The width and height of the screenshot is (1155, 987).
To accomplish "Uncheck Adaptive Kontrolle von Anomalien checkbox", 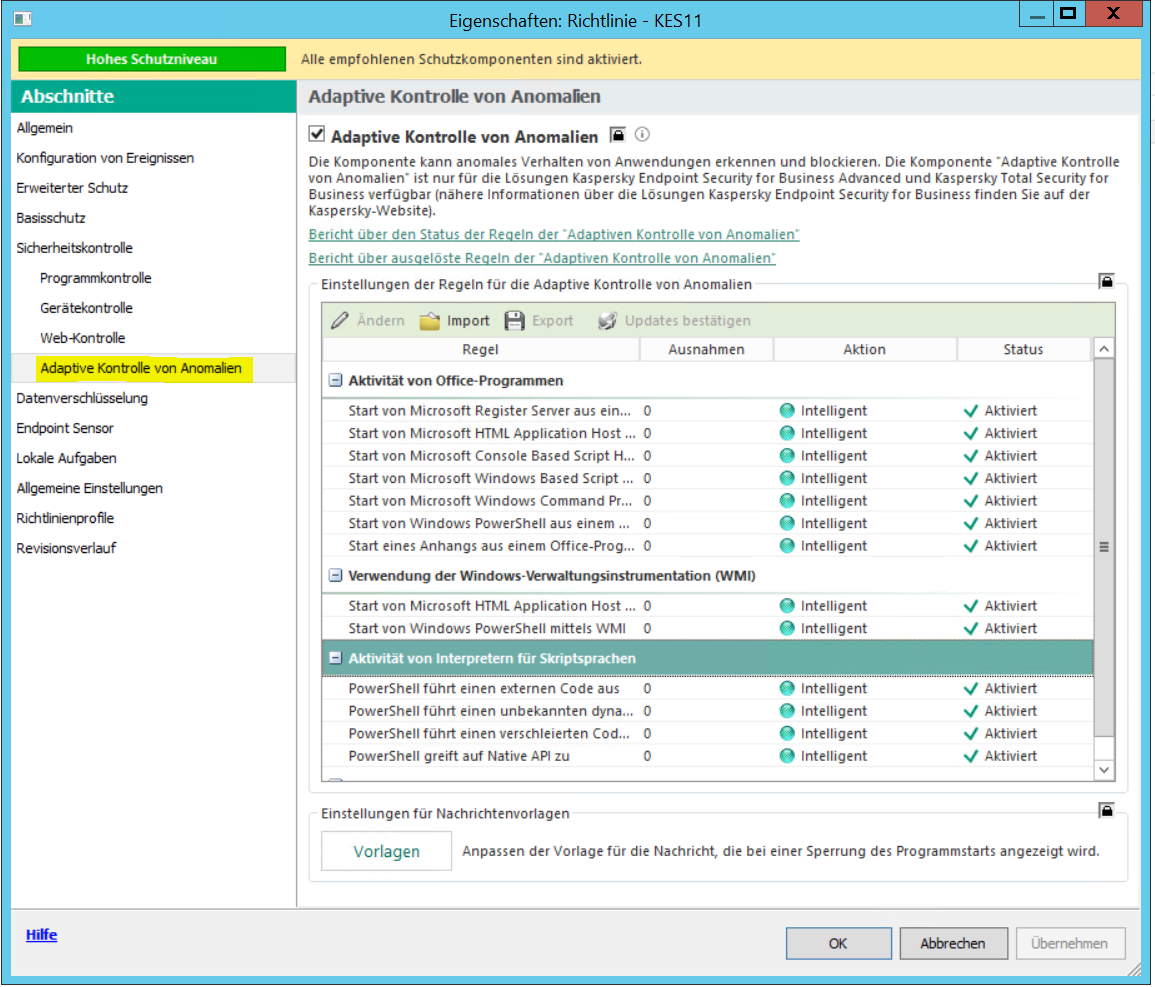I will point(317,135).
